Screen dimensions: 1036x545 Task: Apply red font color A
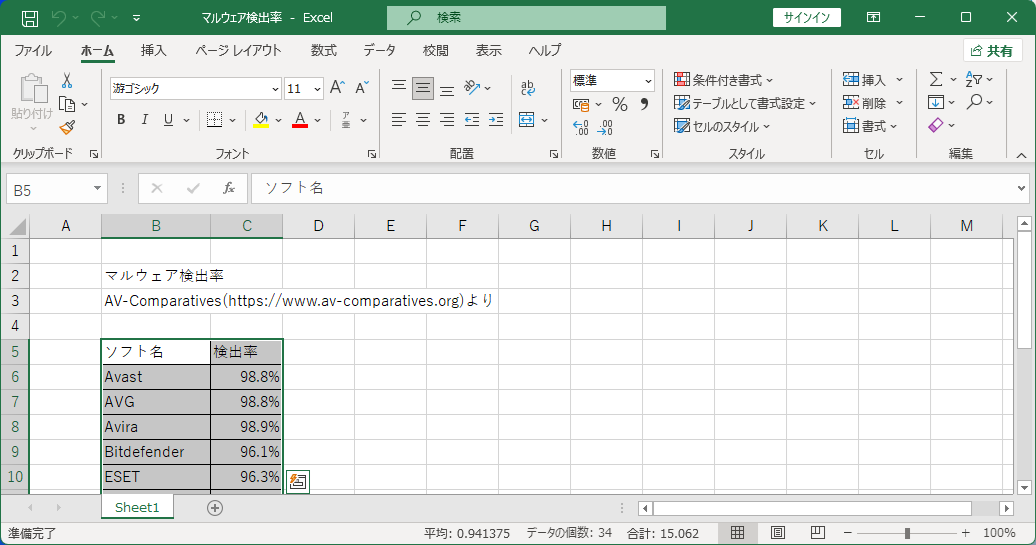tap(300, 120)
